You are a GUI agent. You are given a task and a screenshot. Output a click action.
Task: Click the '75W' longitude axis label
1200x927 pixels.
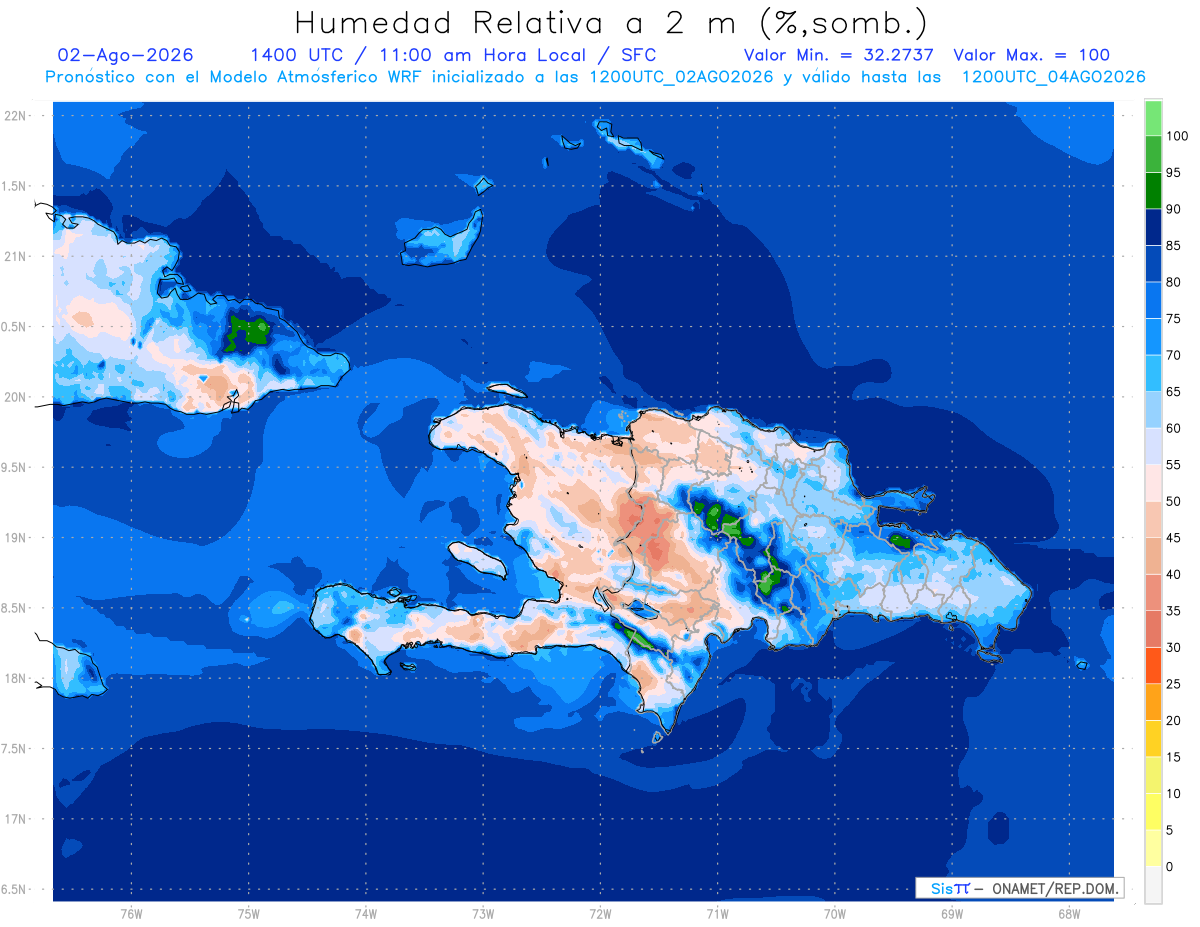pos(249,914)
